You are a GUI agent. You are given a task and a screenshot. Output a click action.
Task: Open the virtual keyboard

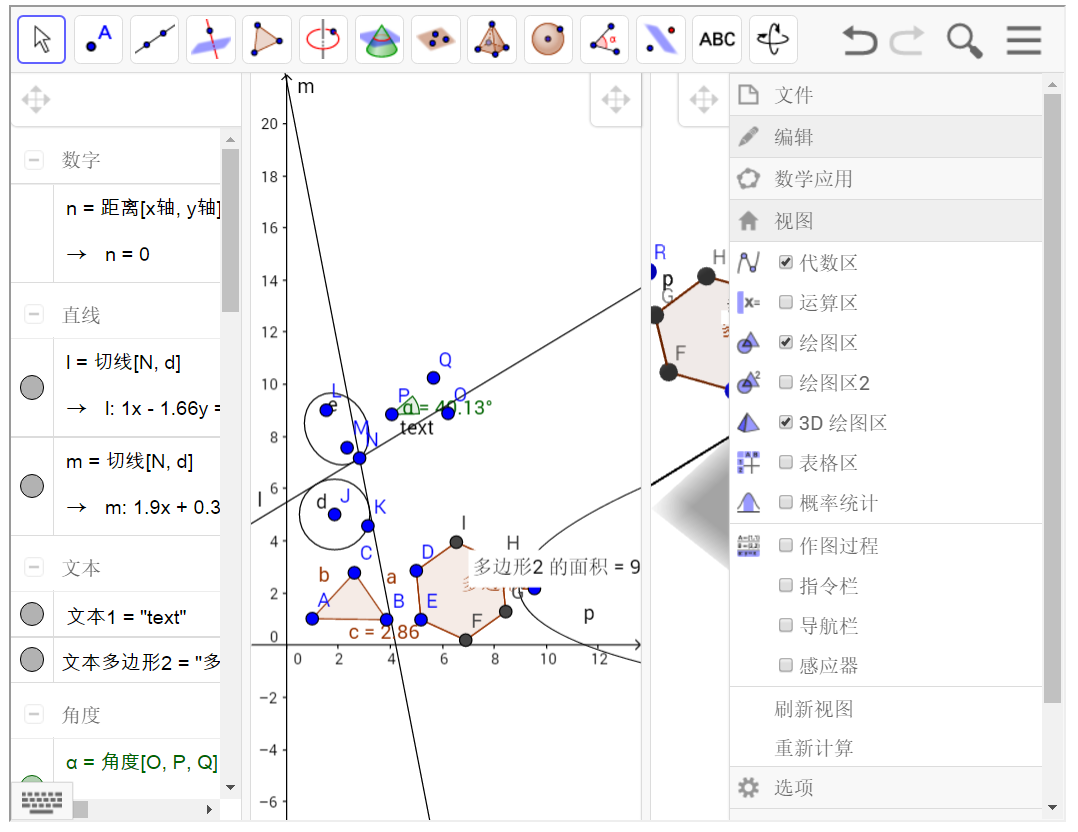coord(42,802)
